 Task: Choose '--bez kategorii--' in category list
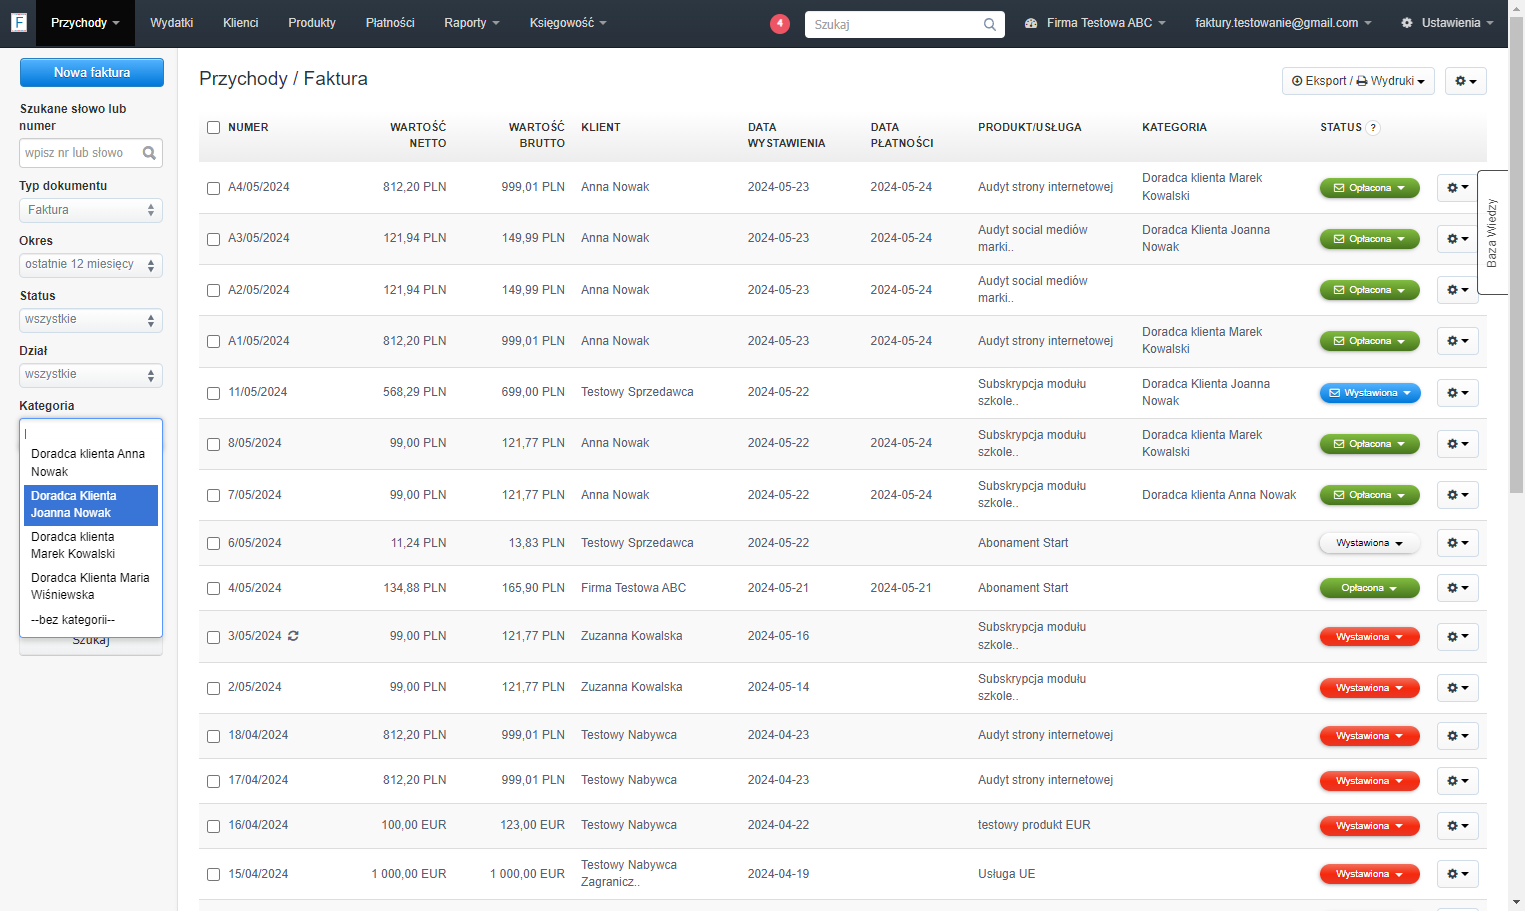(x=91, y=620)
